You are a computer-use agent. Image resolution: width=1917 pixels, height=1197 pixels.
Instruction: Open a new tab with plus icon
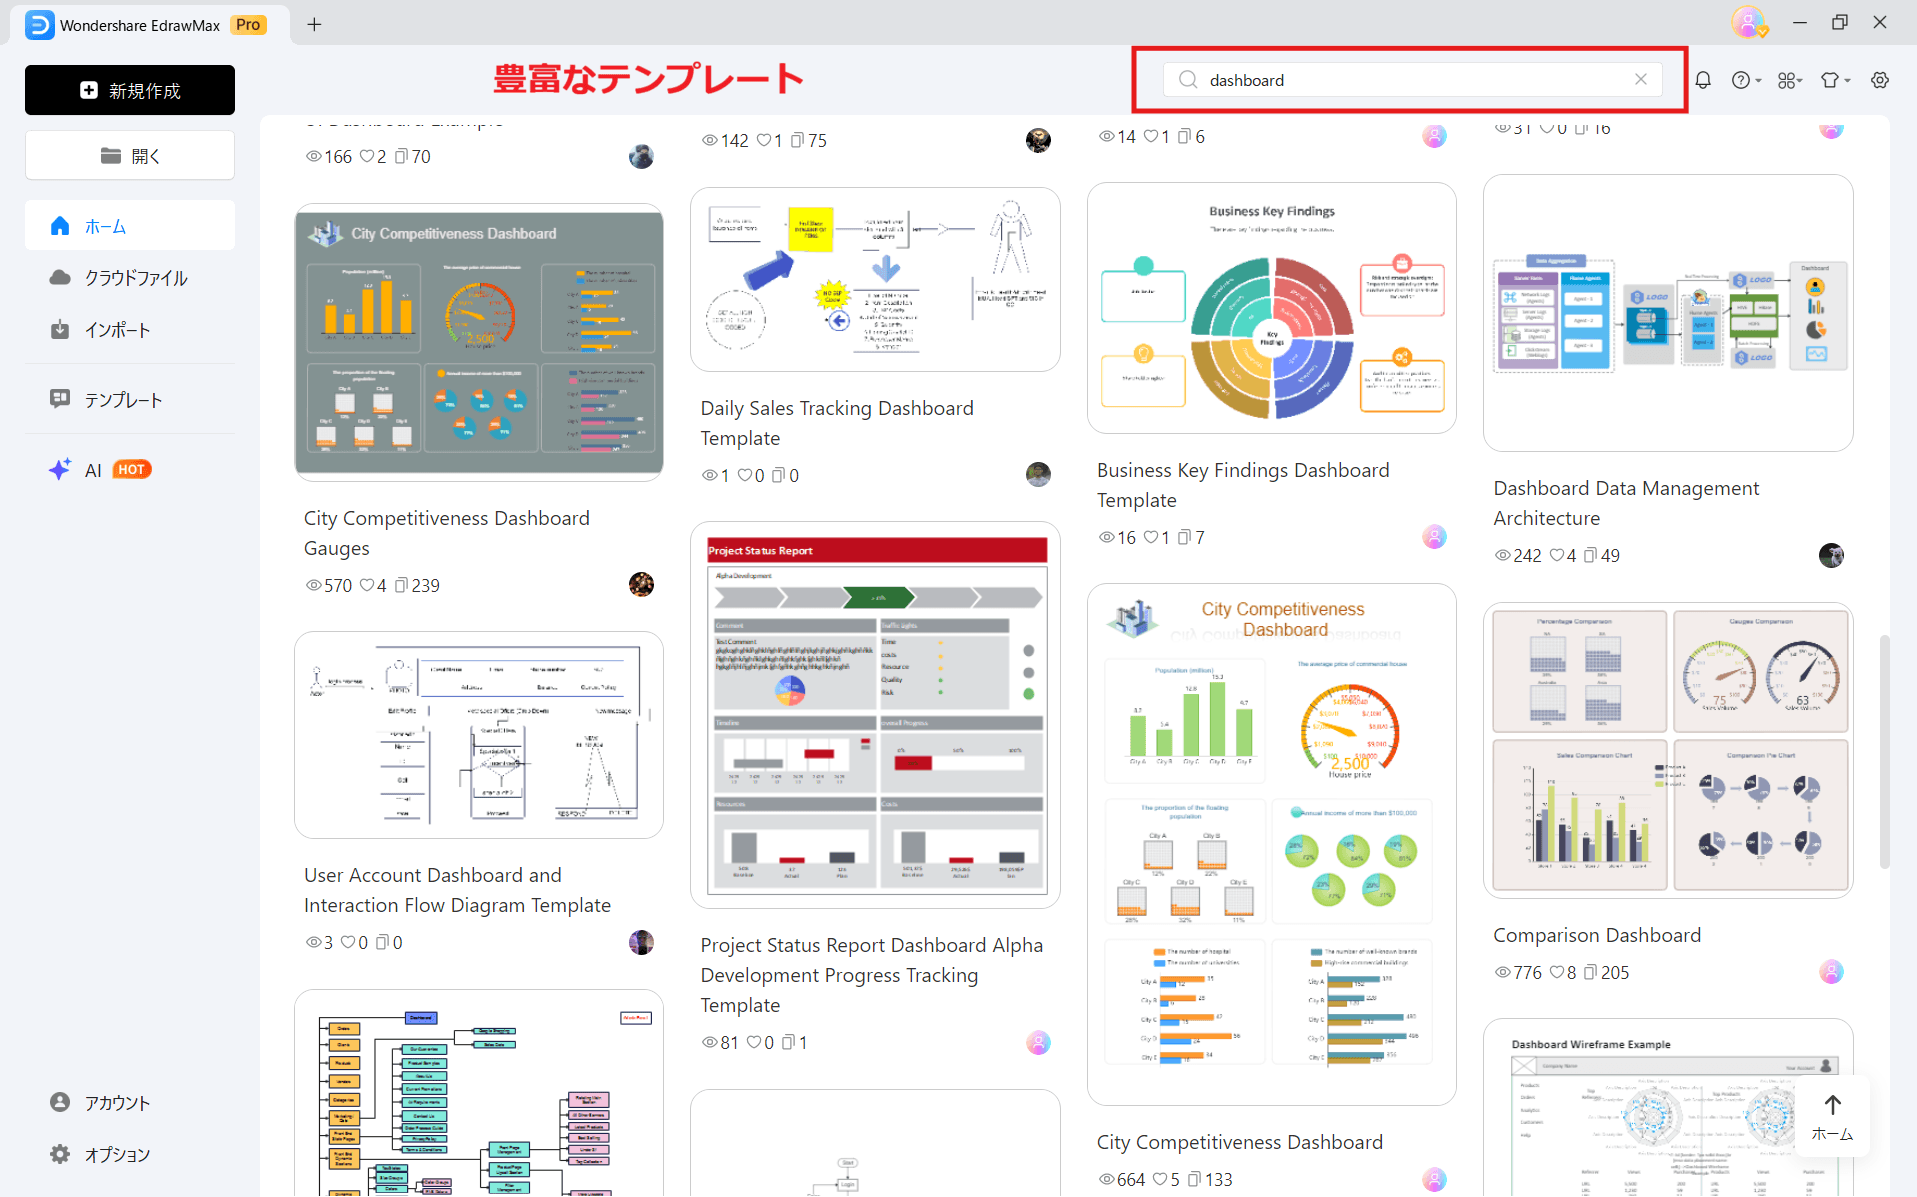click(x=314, y=24)
